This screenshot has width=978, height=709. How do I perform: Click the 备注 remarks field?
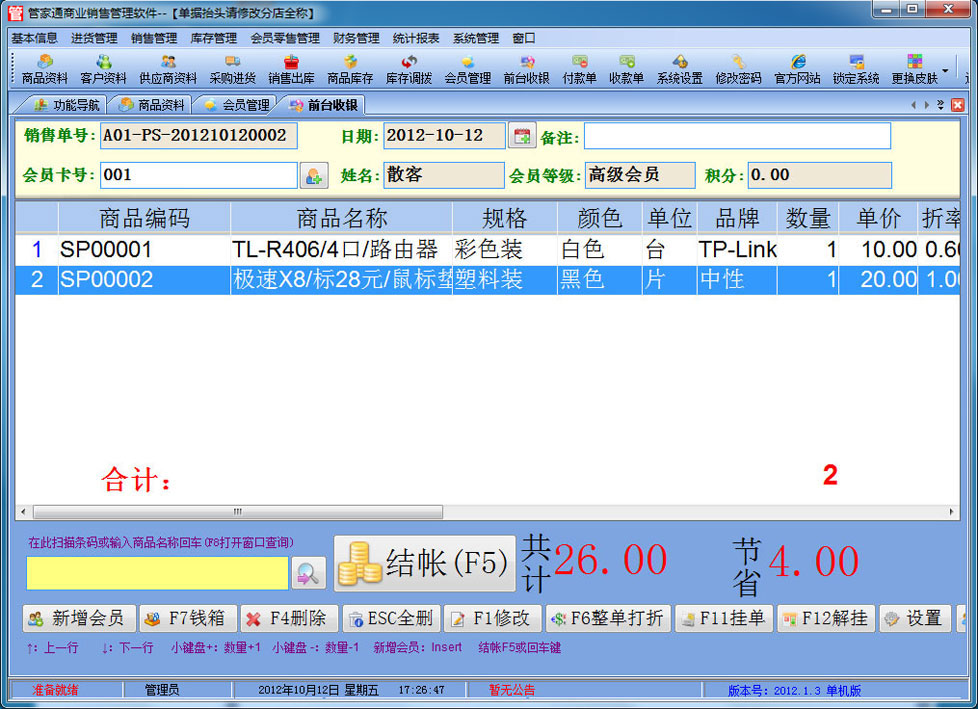737,136
